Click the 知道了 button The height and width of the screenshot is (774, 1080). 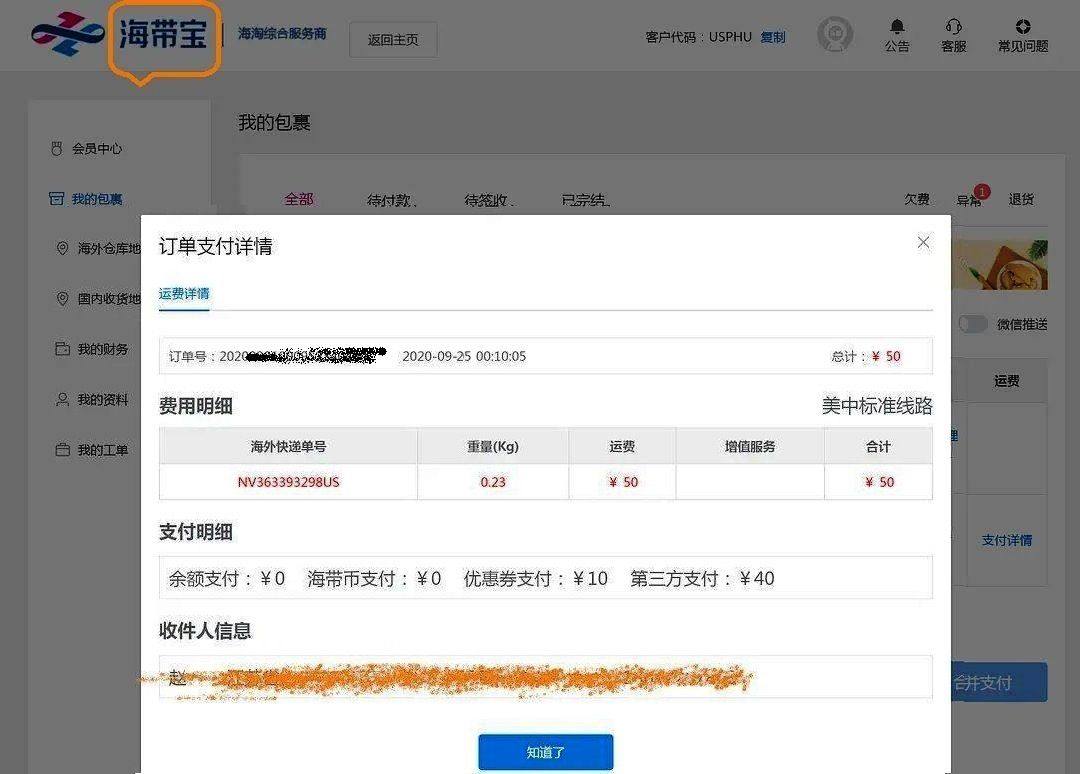546,752
